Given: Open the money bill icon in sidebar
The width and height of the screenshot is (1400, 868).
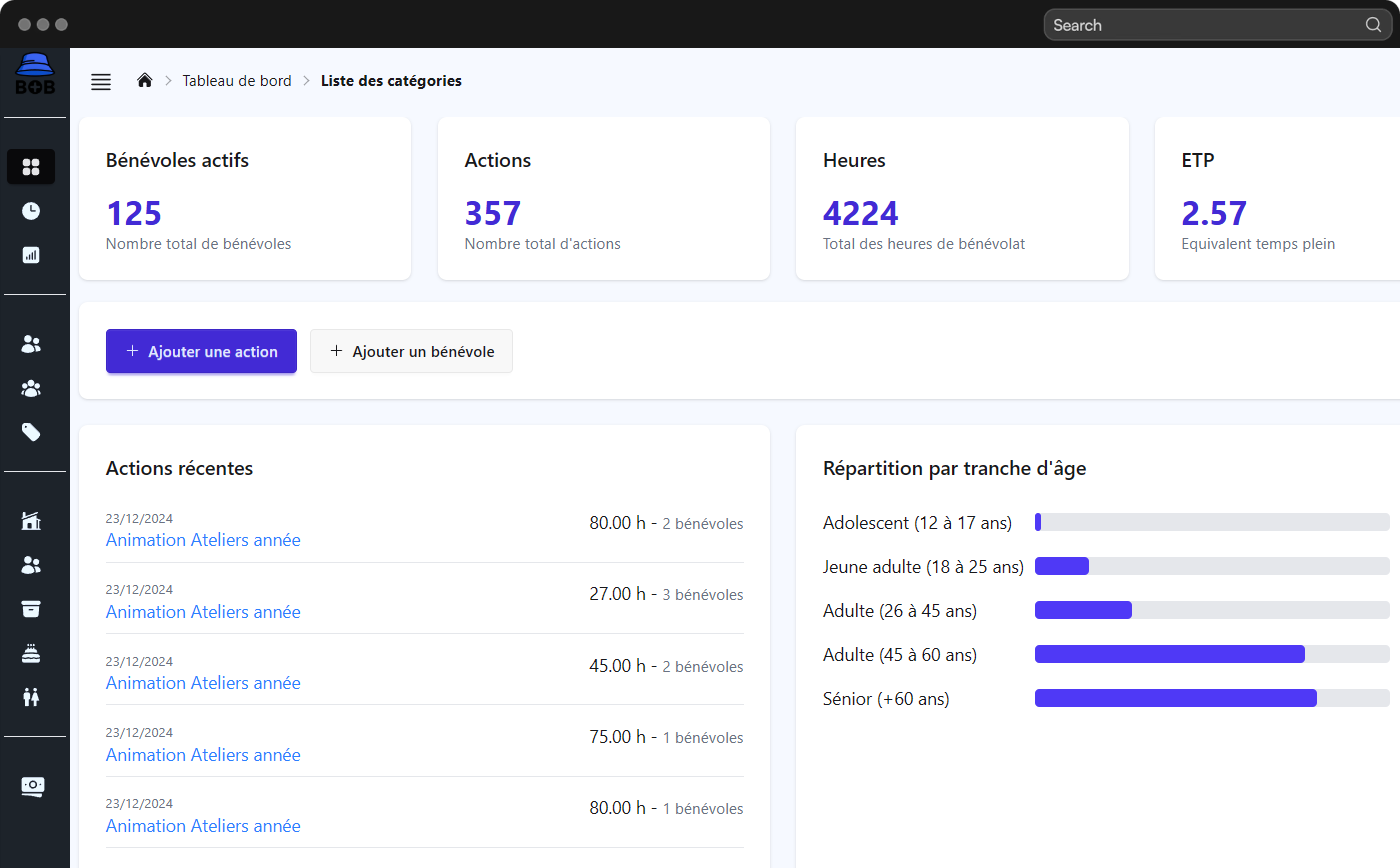Looking at the screenshot, I should tap(32, 786).
